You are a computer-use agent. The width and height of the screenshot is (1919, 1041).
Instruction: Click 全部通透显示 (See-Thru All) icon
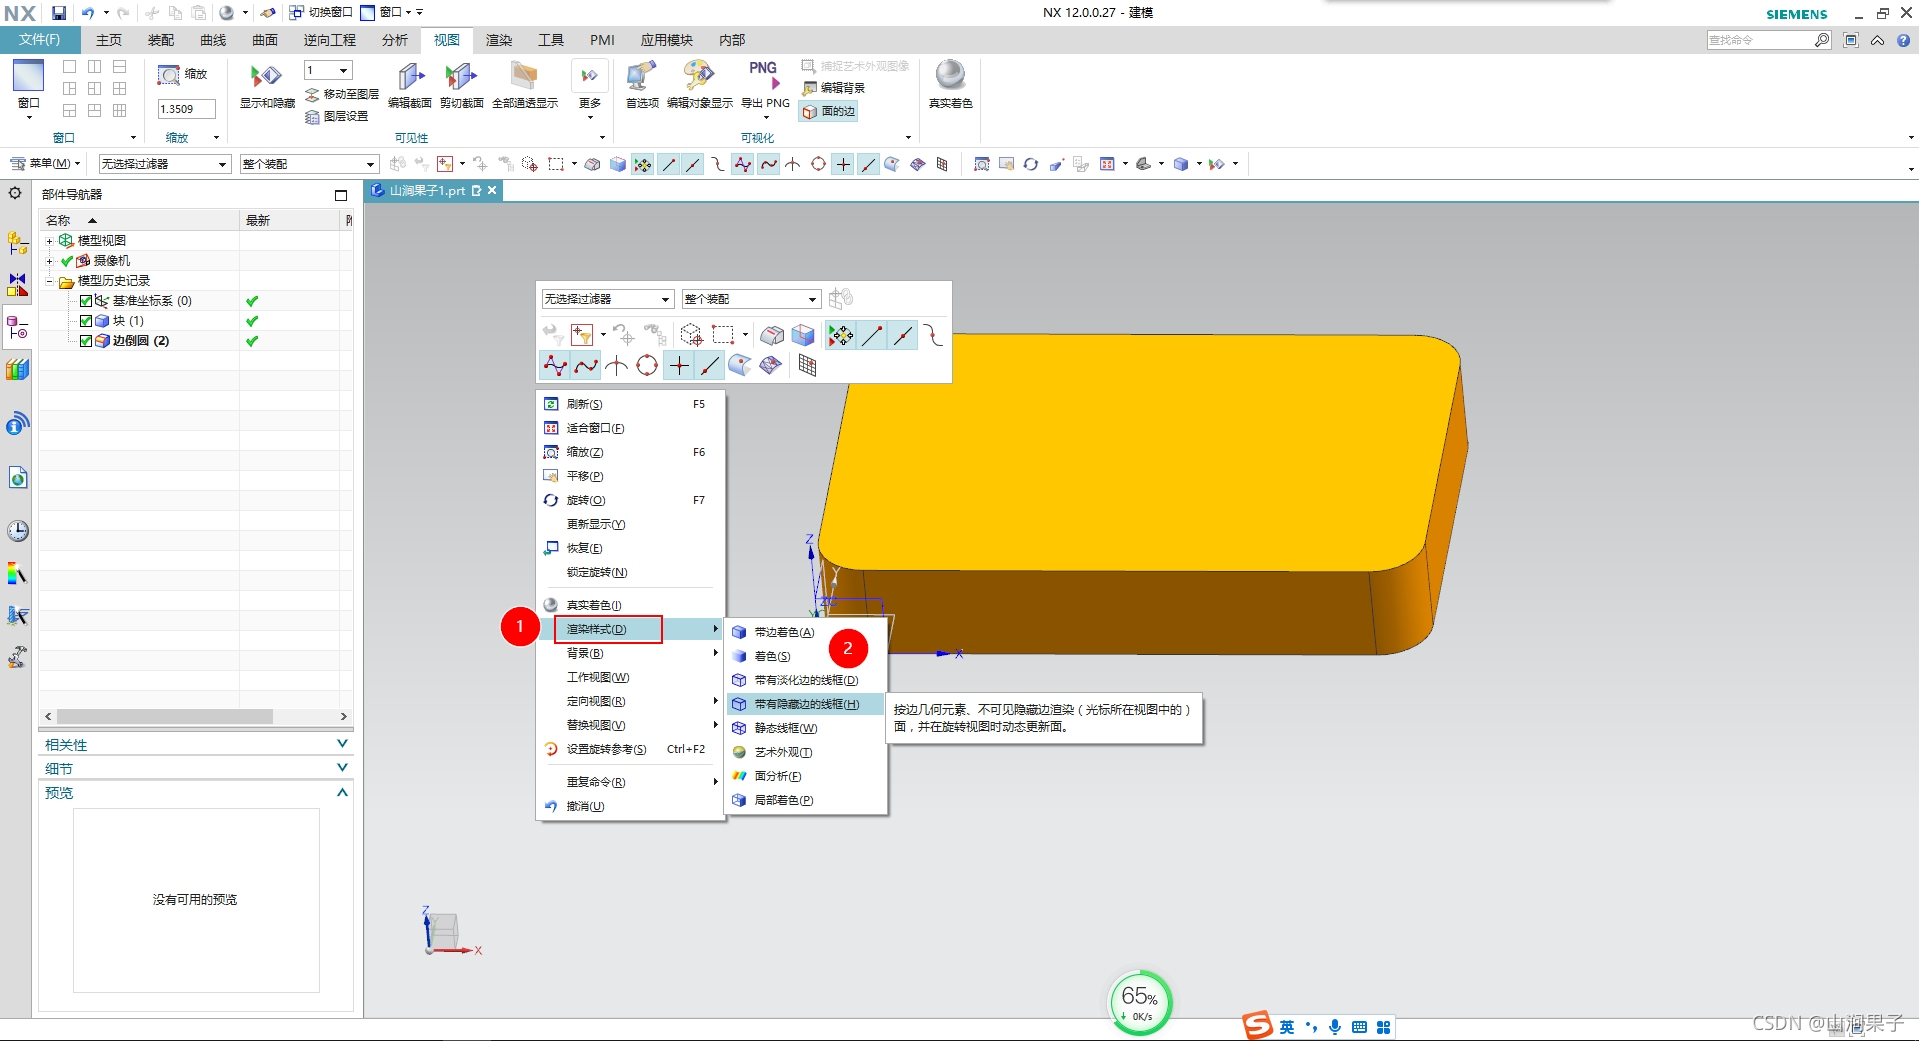(x=524, y=77)
